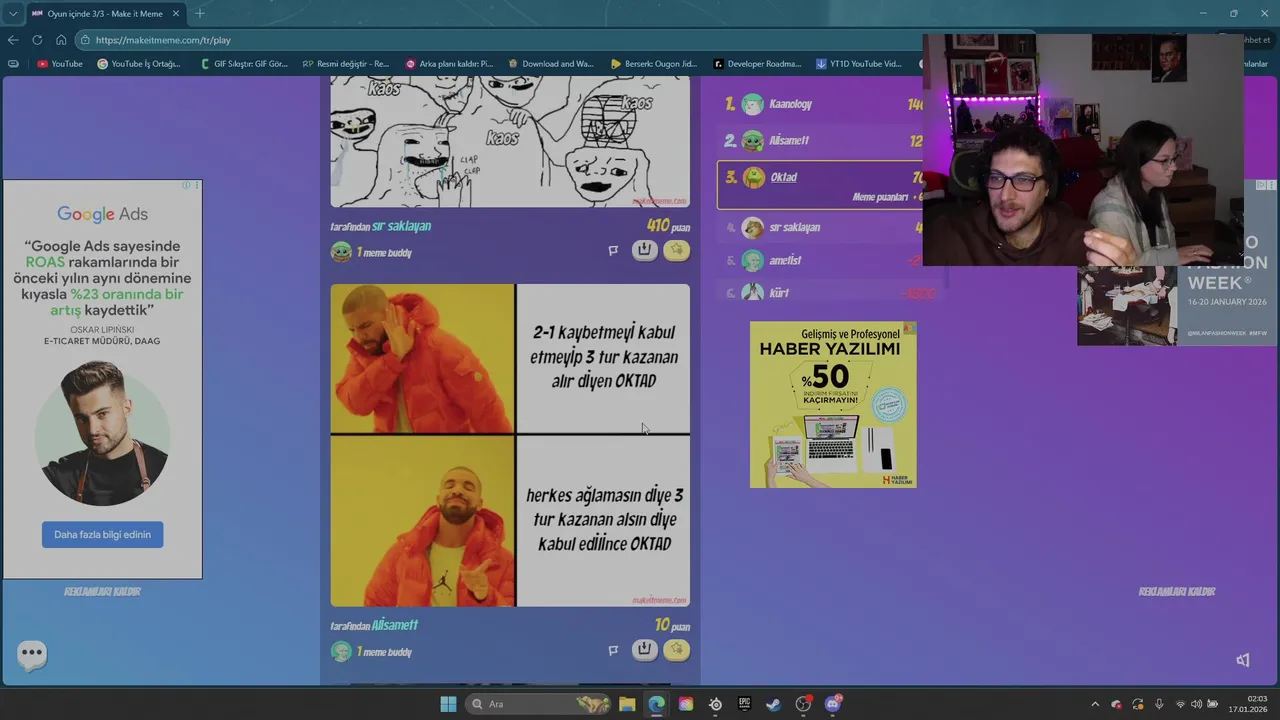Viewport: 1280px width, 720px height.
Task: Open the GIF Sıkıştır bookmark
Action: click(x=244, y=64)
